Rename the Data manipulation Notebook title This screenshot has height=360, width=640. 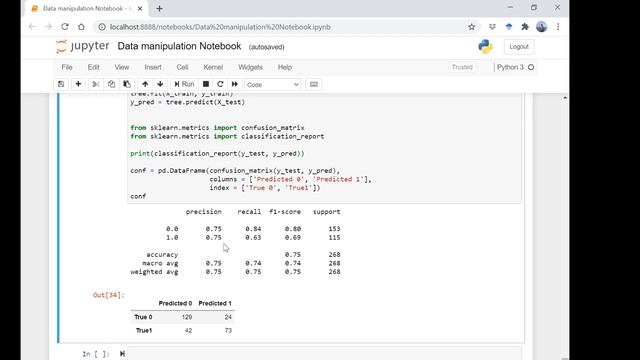[179, 46]
